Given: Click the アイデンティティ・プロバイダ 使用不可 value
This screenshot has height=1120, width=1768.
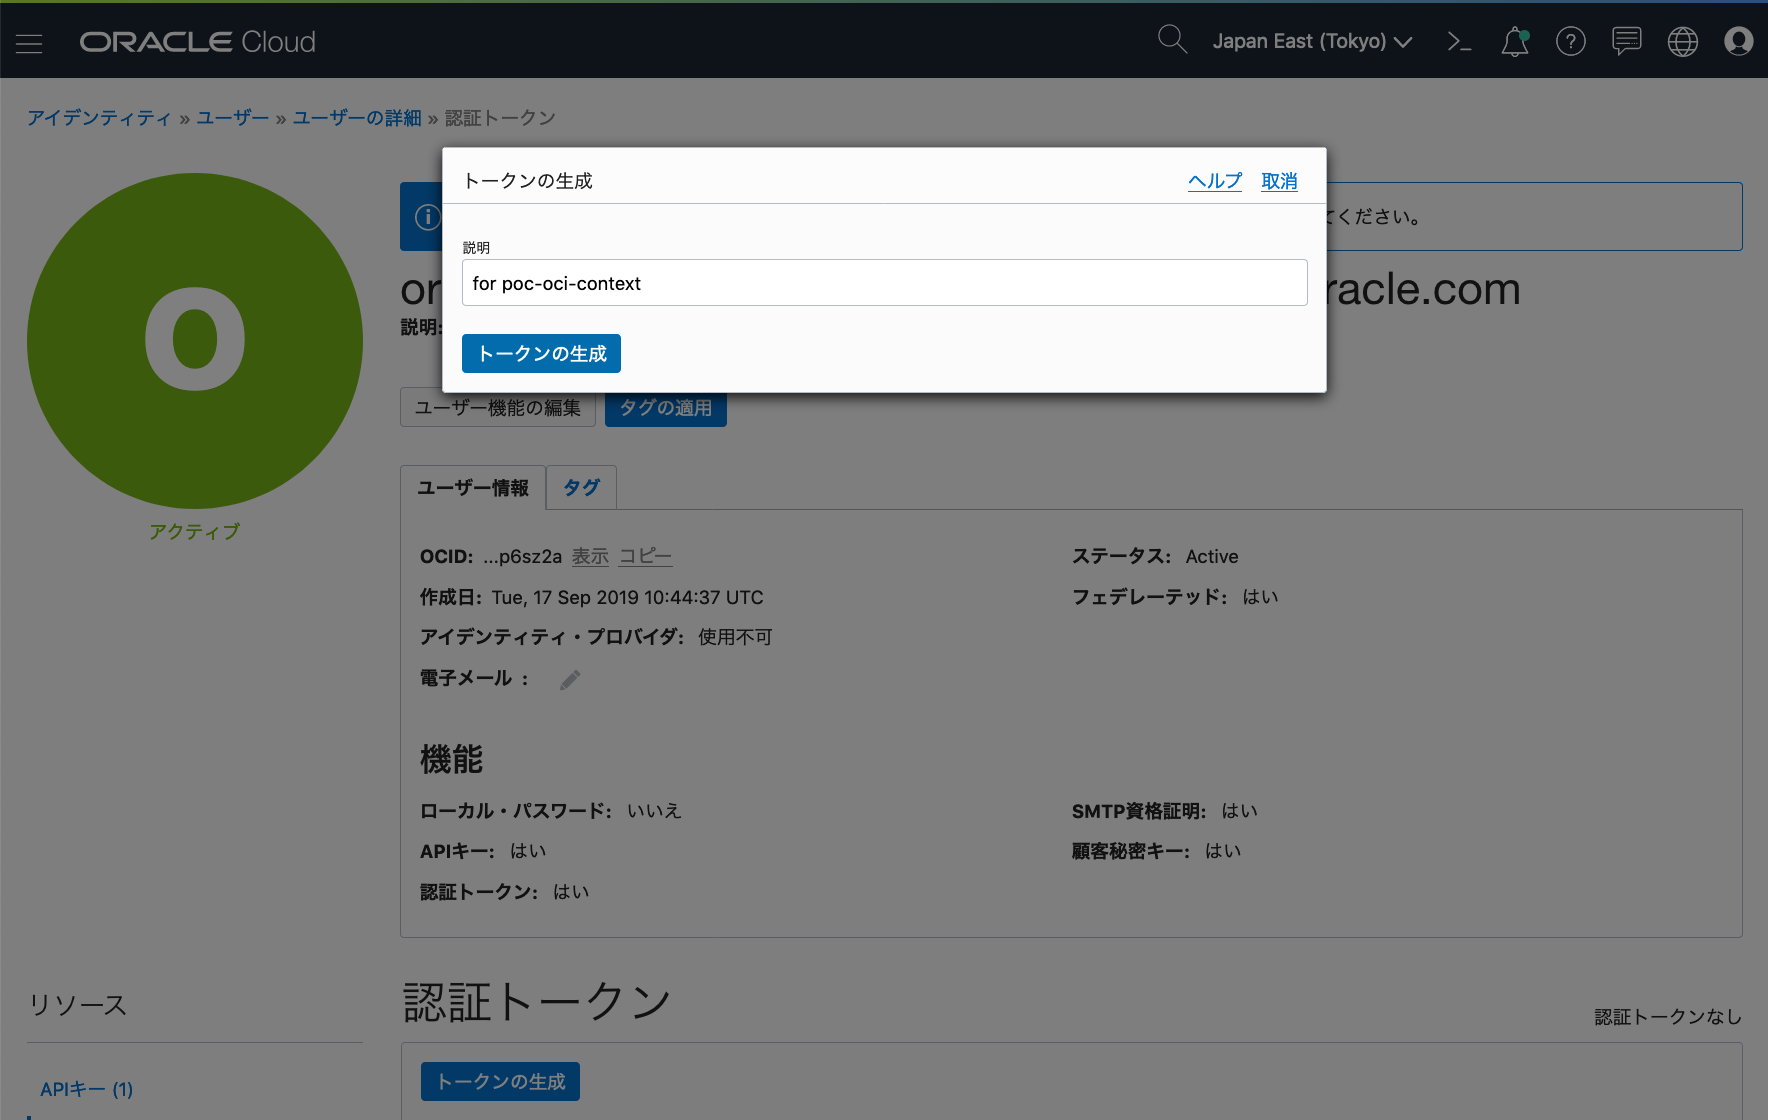Looking at the screenshot, I should [735, 637].
